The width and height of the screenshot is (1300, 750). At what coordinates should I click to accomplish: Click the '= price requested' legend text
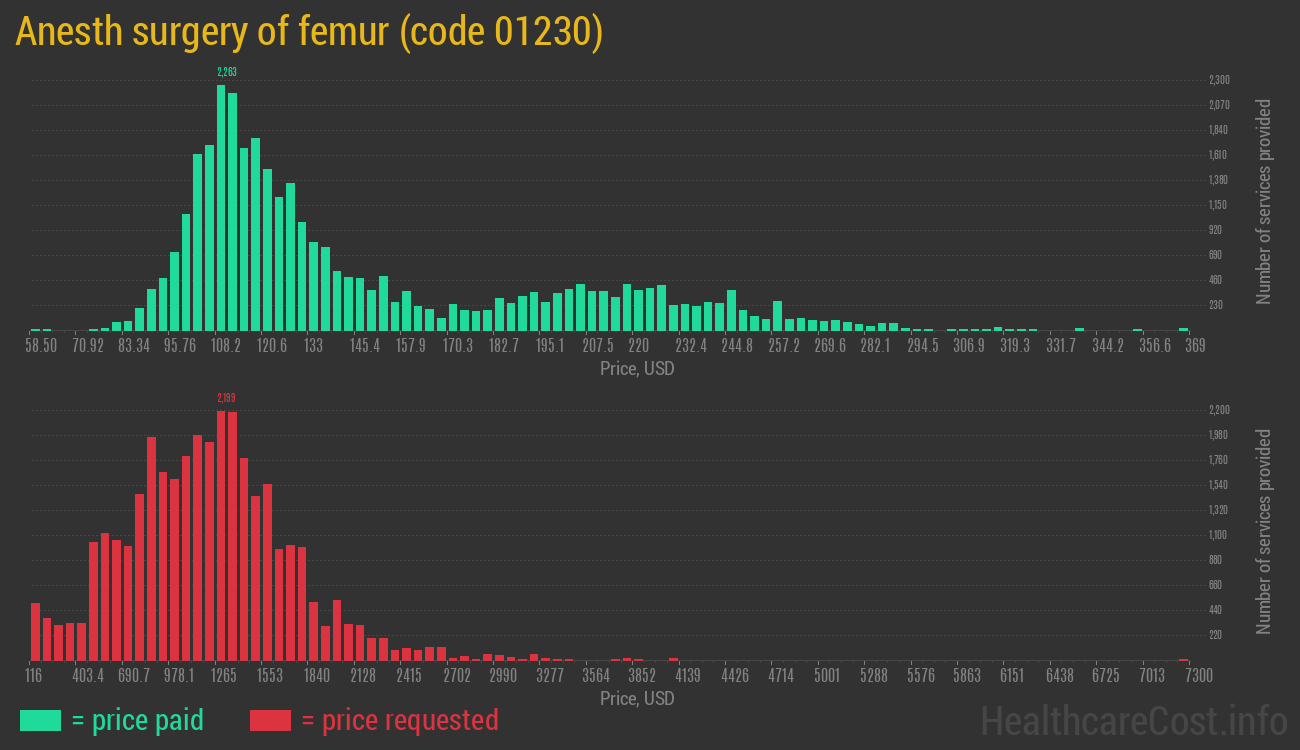click(x=399, y=720)
